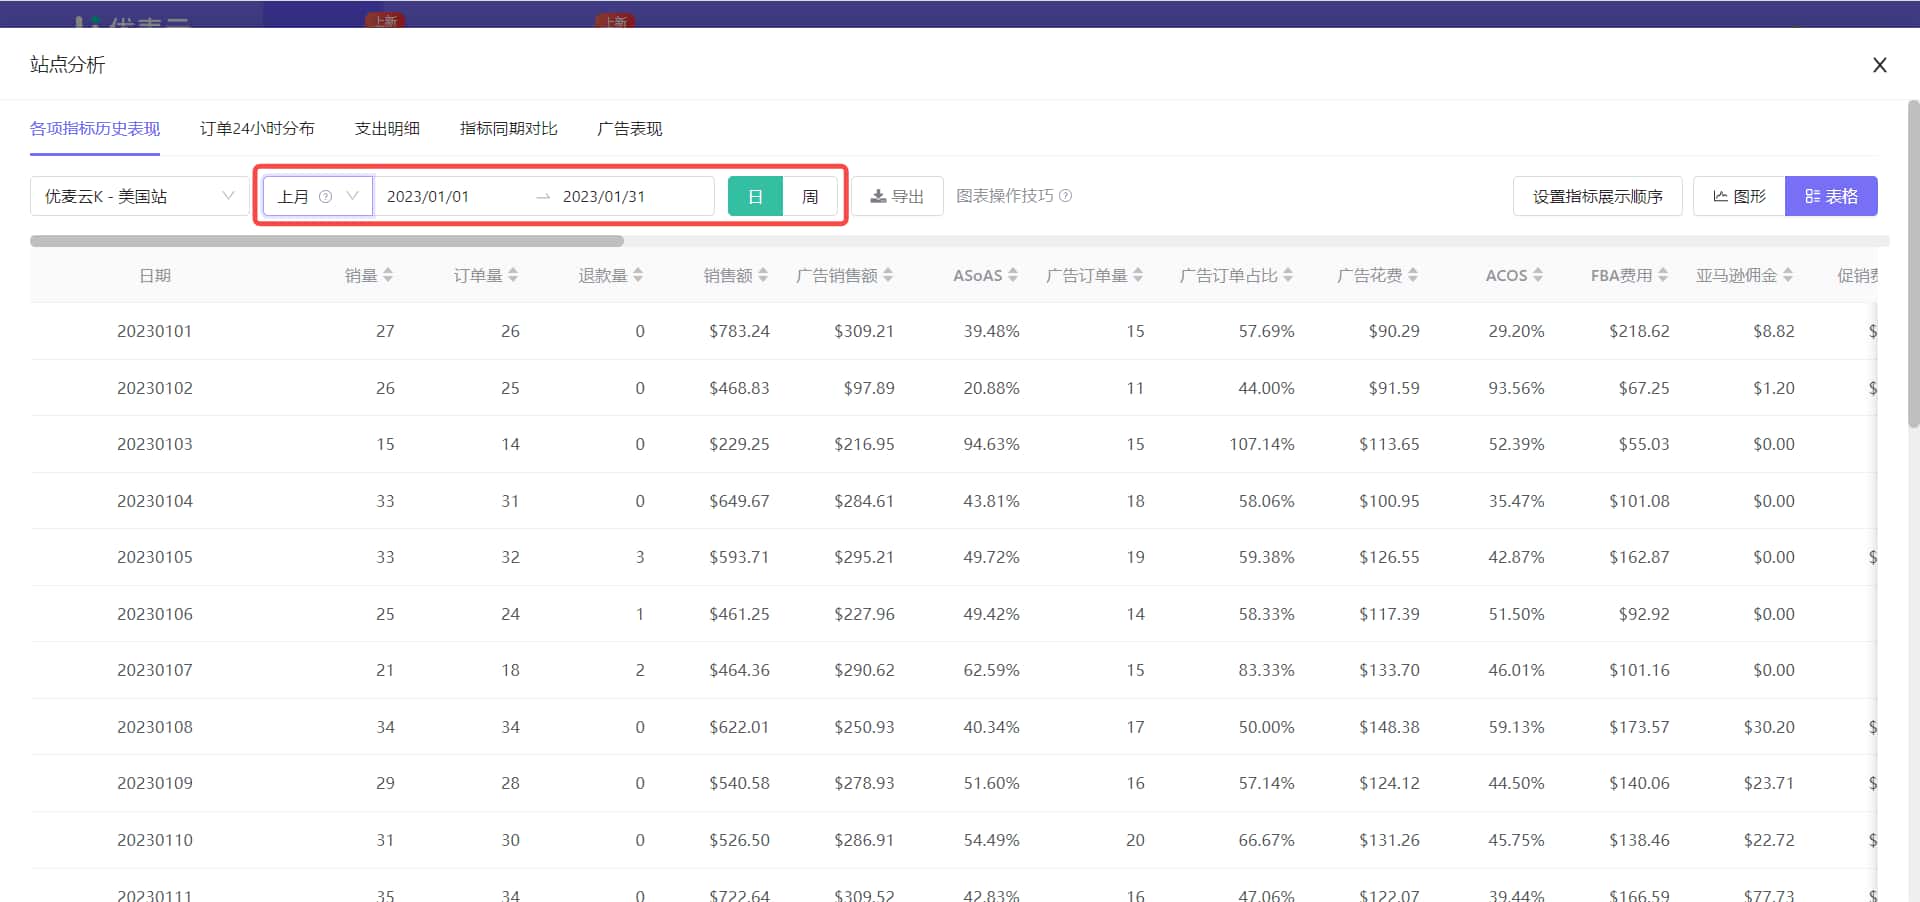Switch to 表格 table view
The width and height of the screenshot is (1920, 902).
tap(1831, 196)
